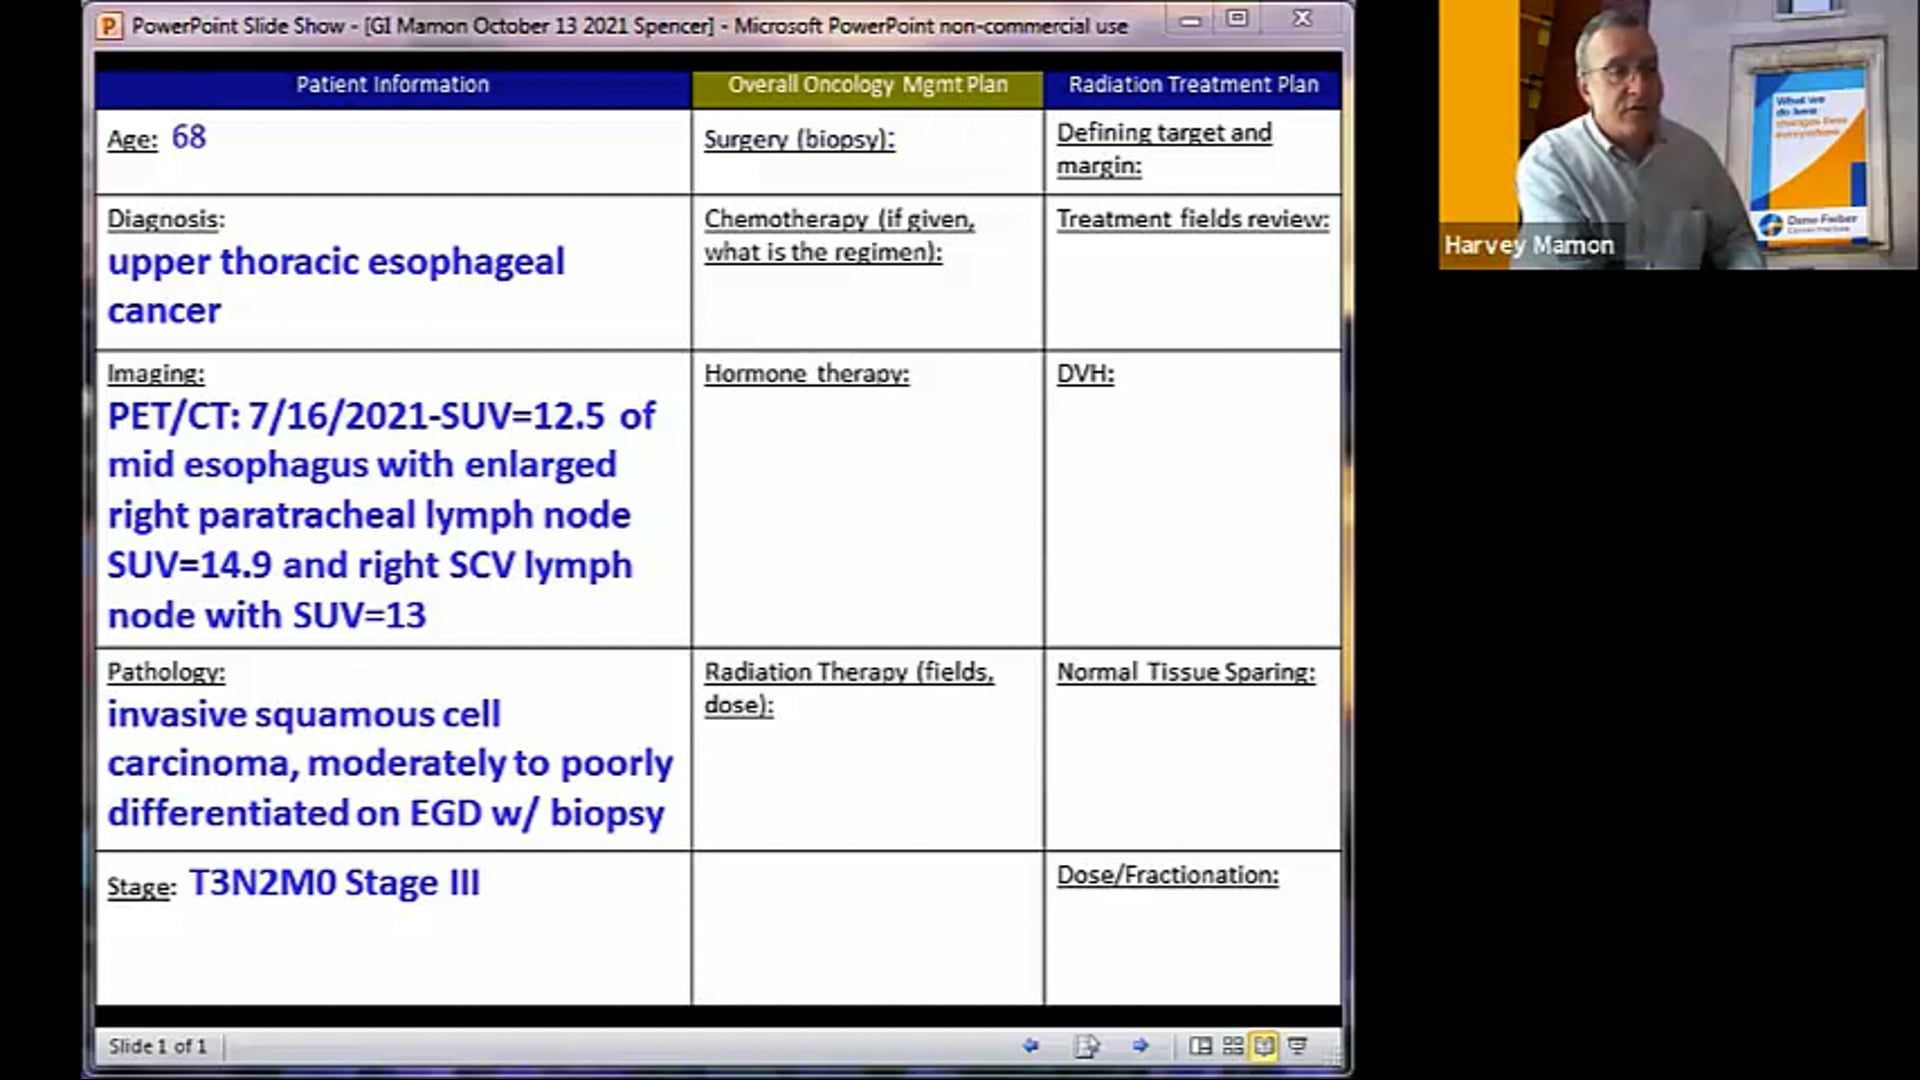Click the window title bar text
Viewport: 1920px width, 1080px height.
pos(630,26)
